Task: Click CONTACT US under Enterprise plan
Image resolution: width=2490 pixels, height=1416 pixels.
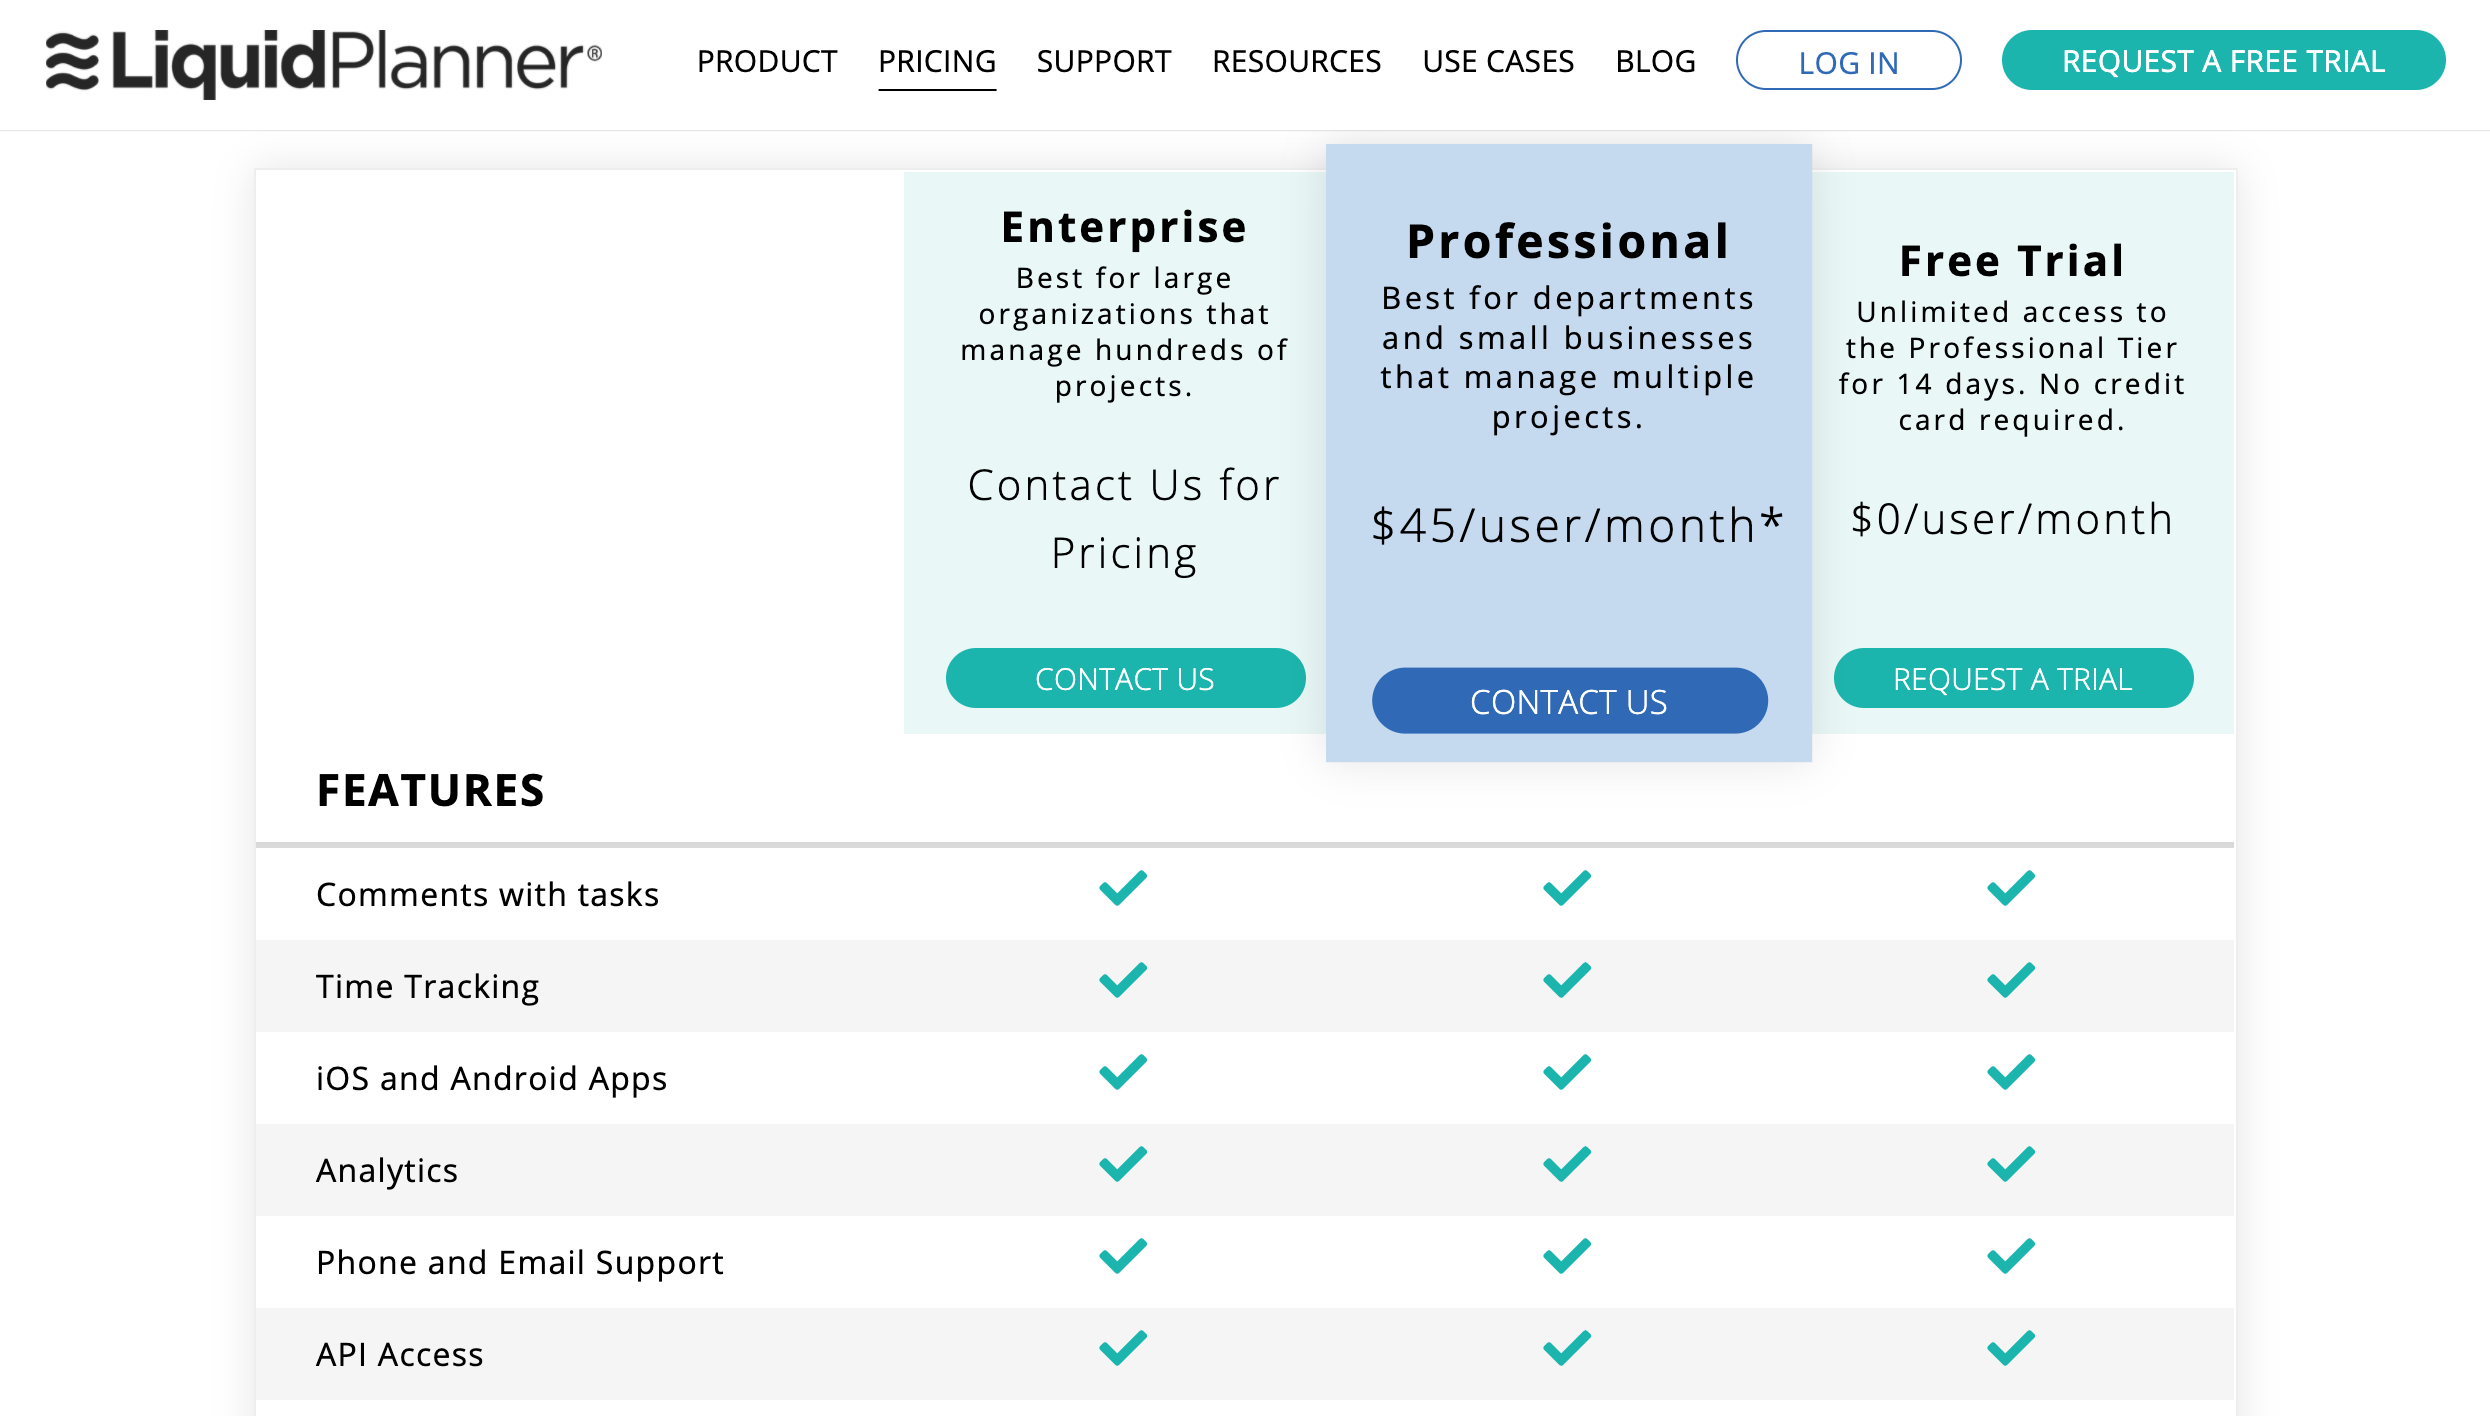Action: click(1125, 679)
